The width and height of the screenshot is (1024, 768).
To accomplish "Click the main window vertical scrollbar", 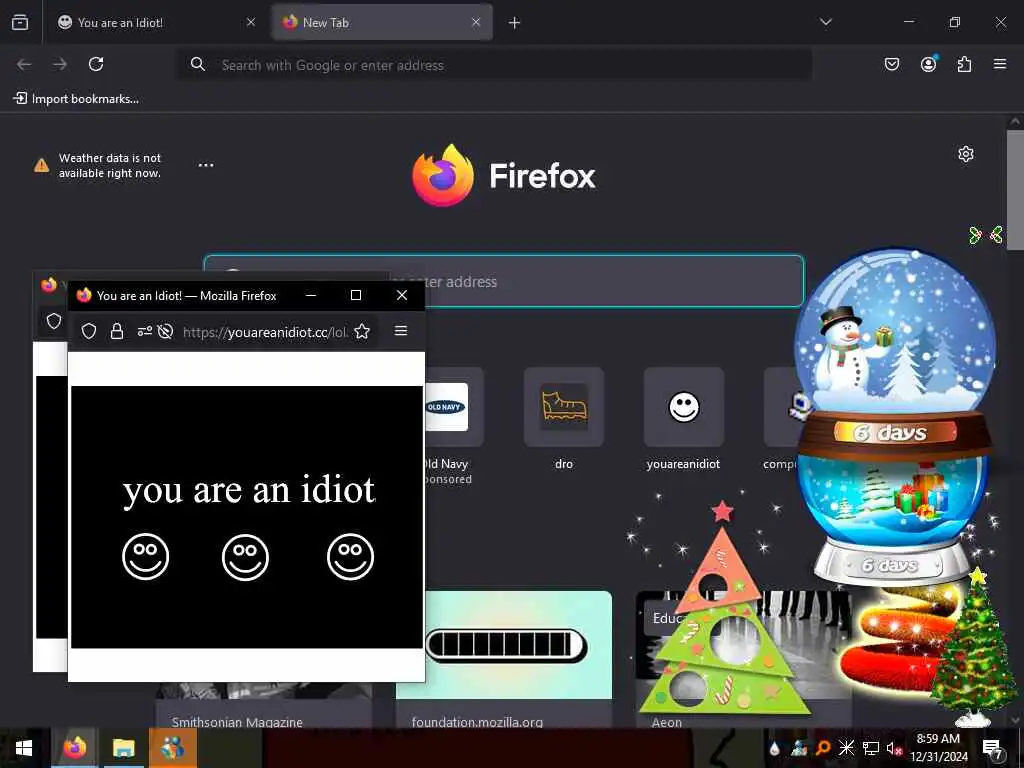I will (x=1014, y=189).
